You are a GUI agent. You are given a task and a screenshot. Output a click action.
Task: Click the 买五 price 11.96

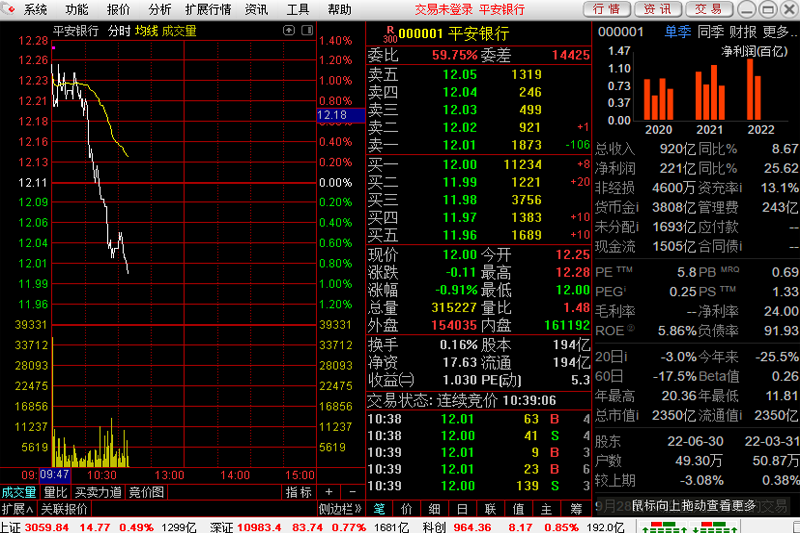pyautogui.click(x=460, y=235)
